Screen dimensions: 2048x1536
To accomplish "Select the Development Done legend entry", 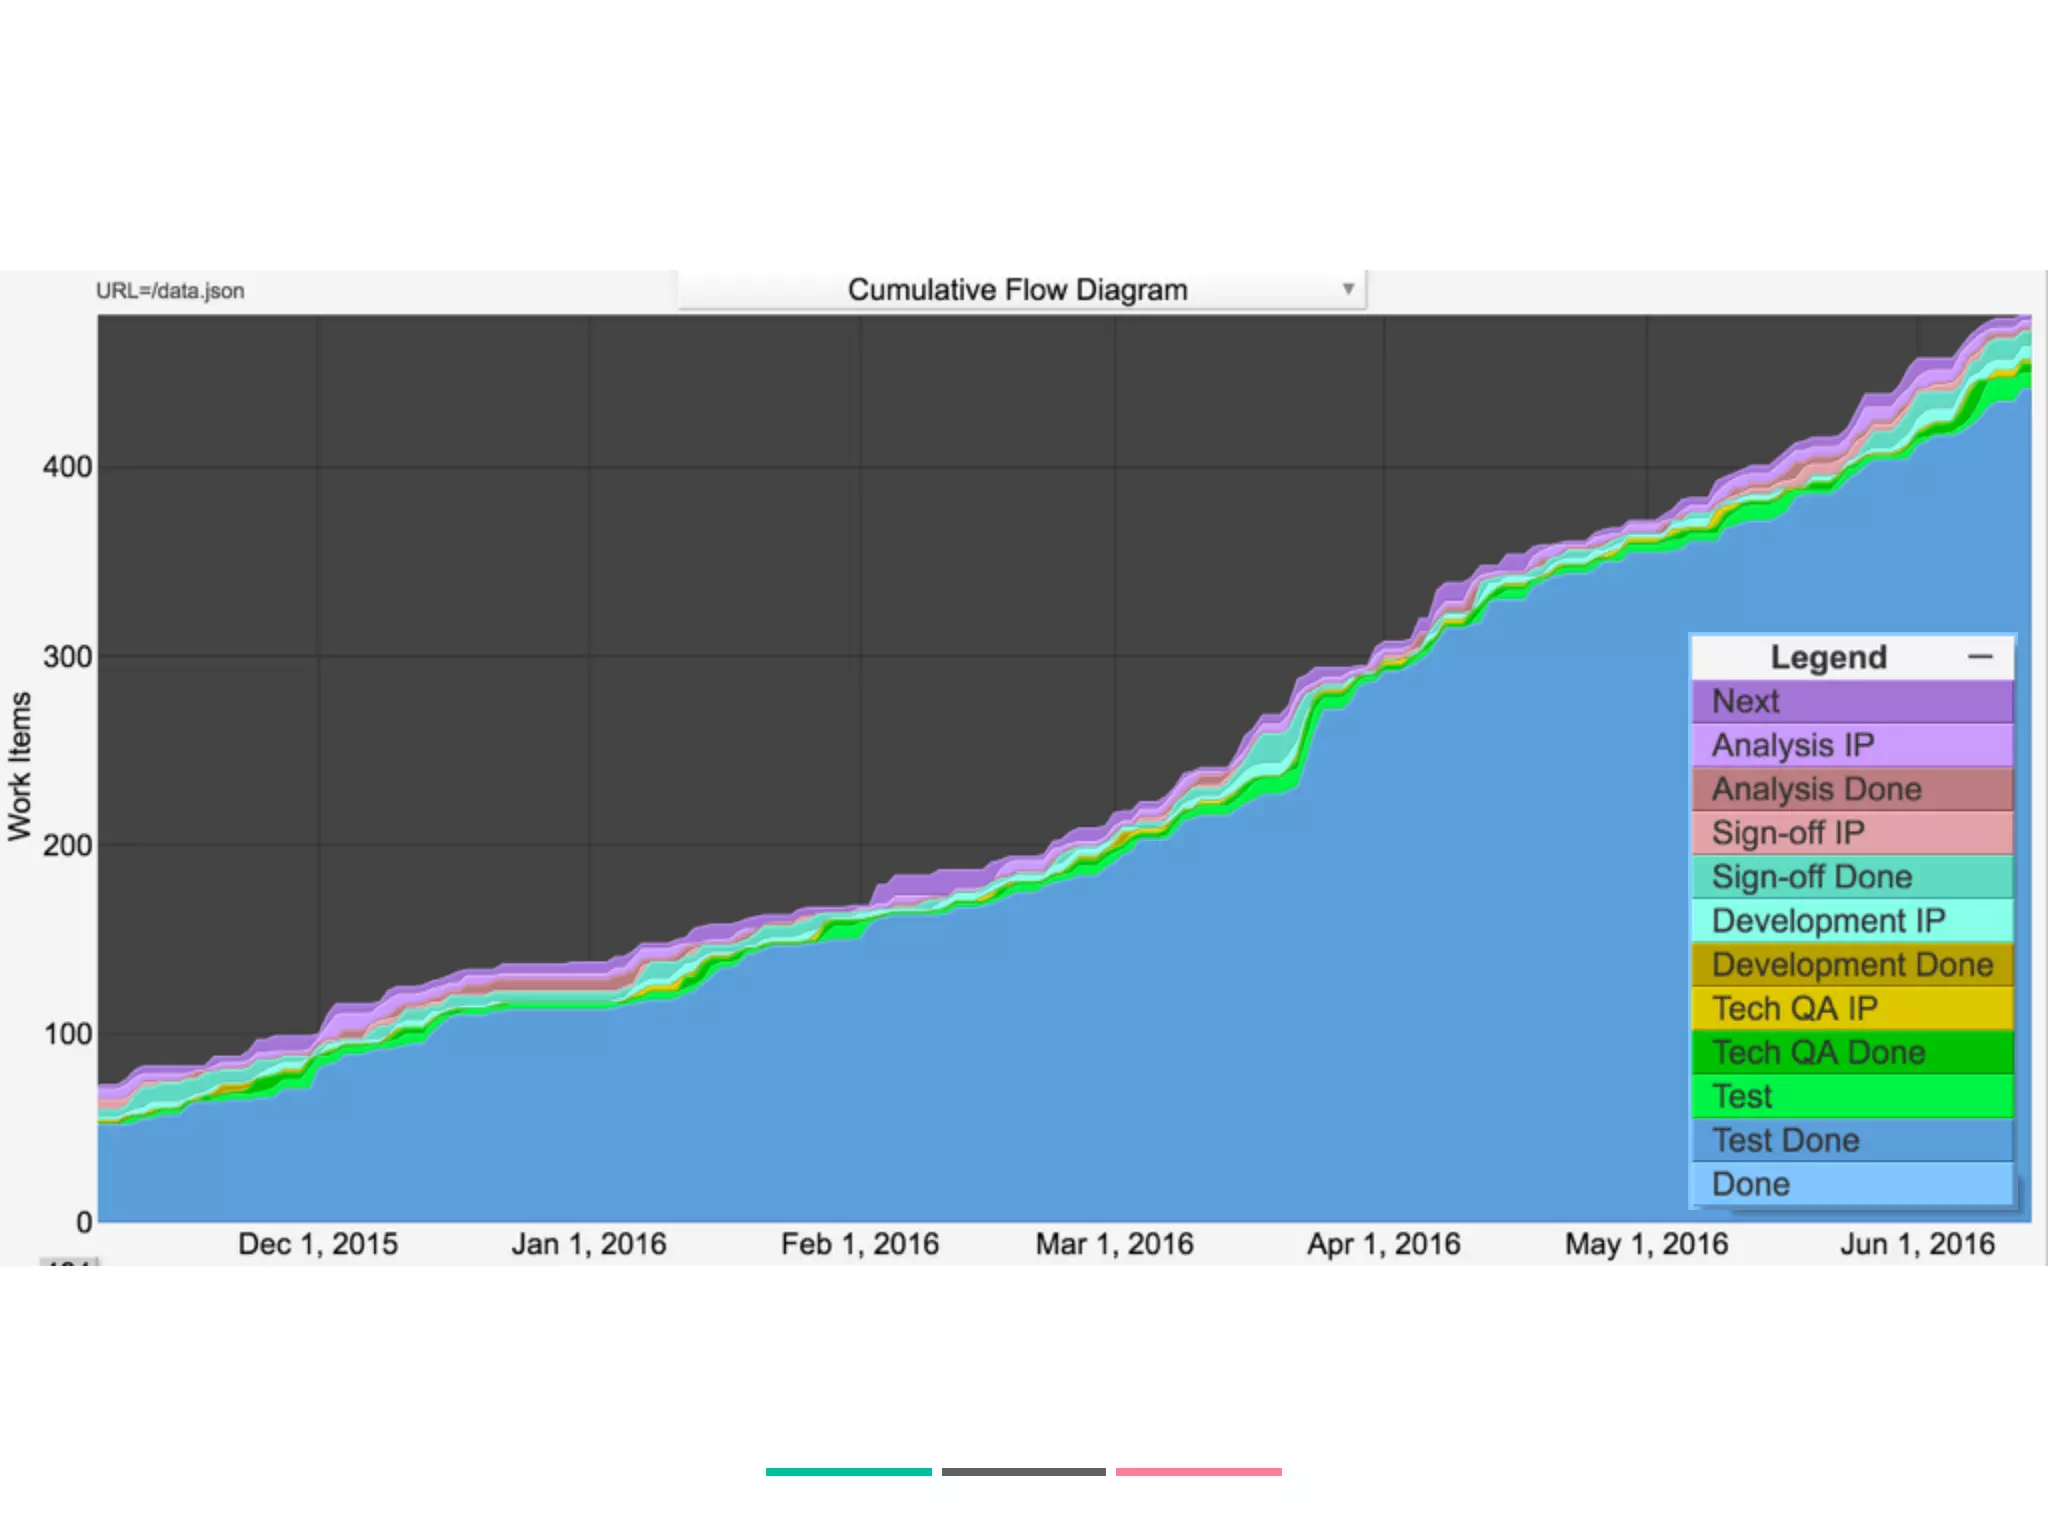I will click(x=1851, y=965).
